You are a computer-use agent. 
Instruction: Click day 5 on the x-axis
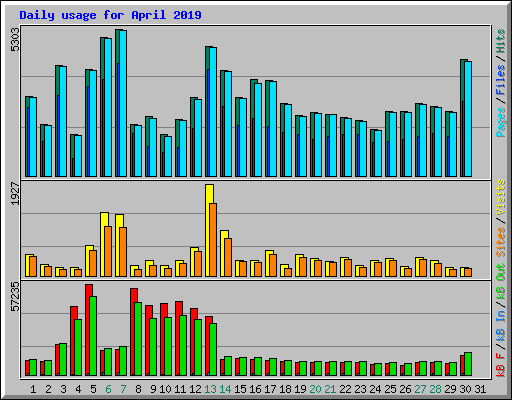coord(93,389)
